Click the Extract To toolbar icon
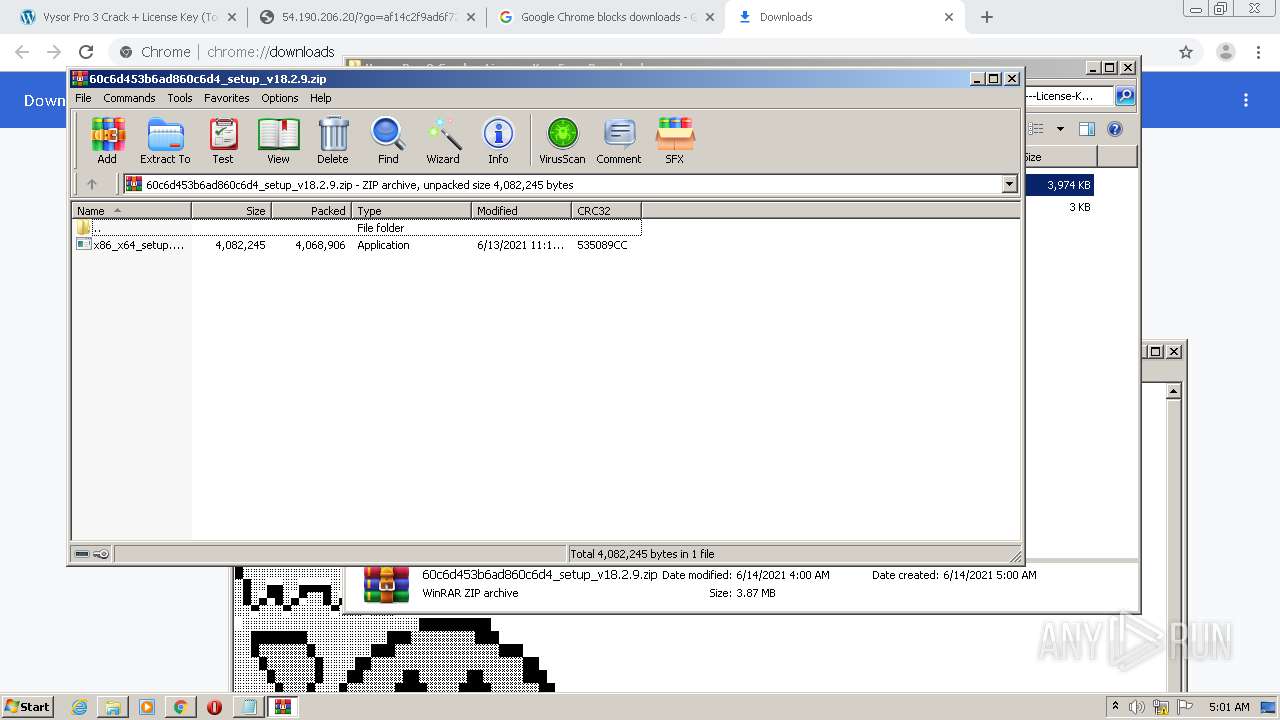1280x720 pixels. click(x=165, y=140)
